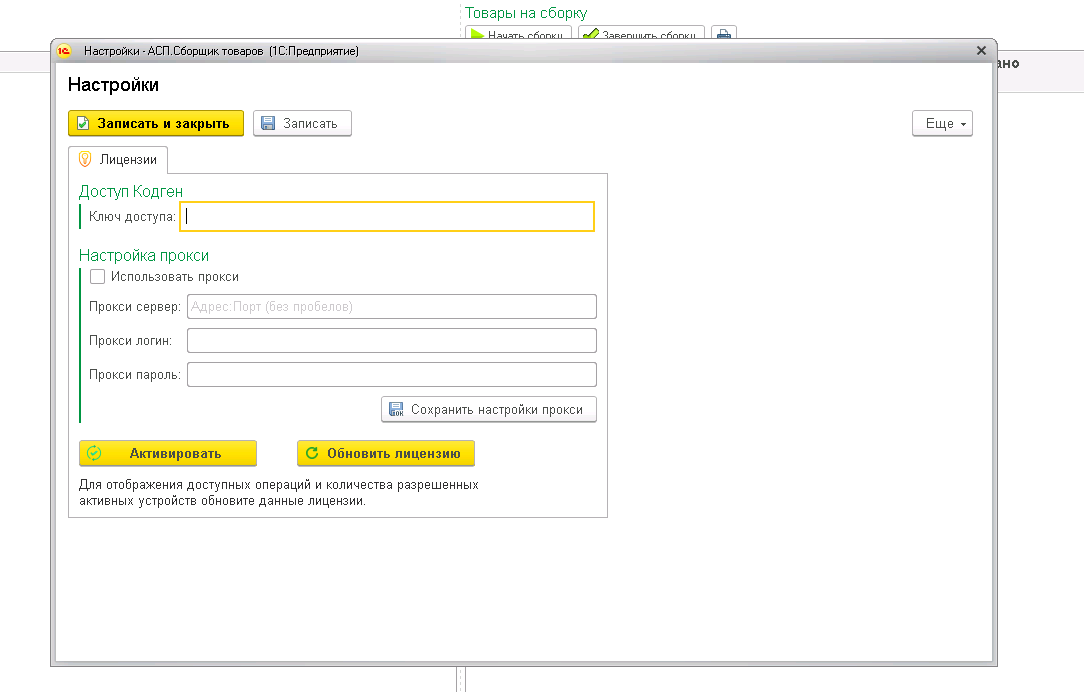Click the Обновить лицензию button
This screenshot has height=692, width=1084.
(x=386, y=453)
